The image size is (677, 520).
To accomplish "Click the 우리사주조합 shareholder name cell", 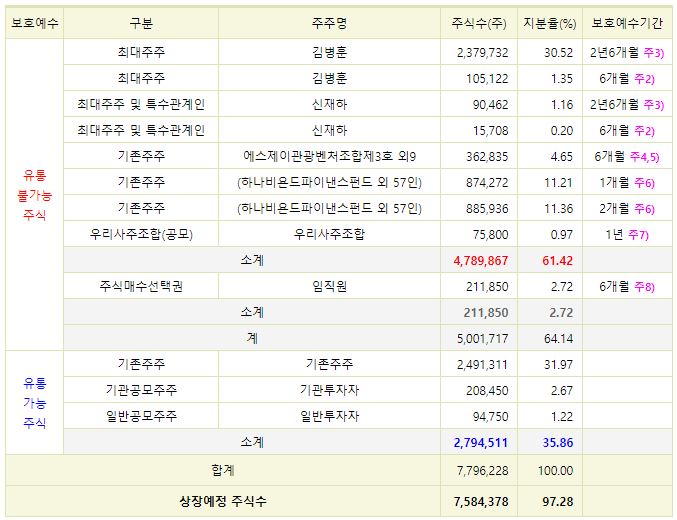I will click(329, 234).
